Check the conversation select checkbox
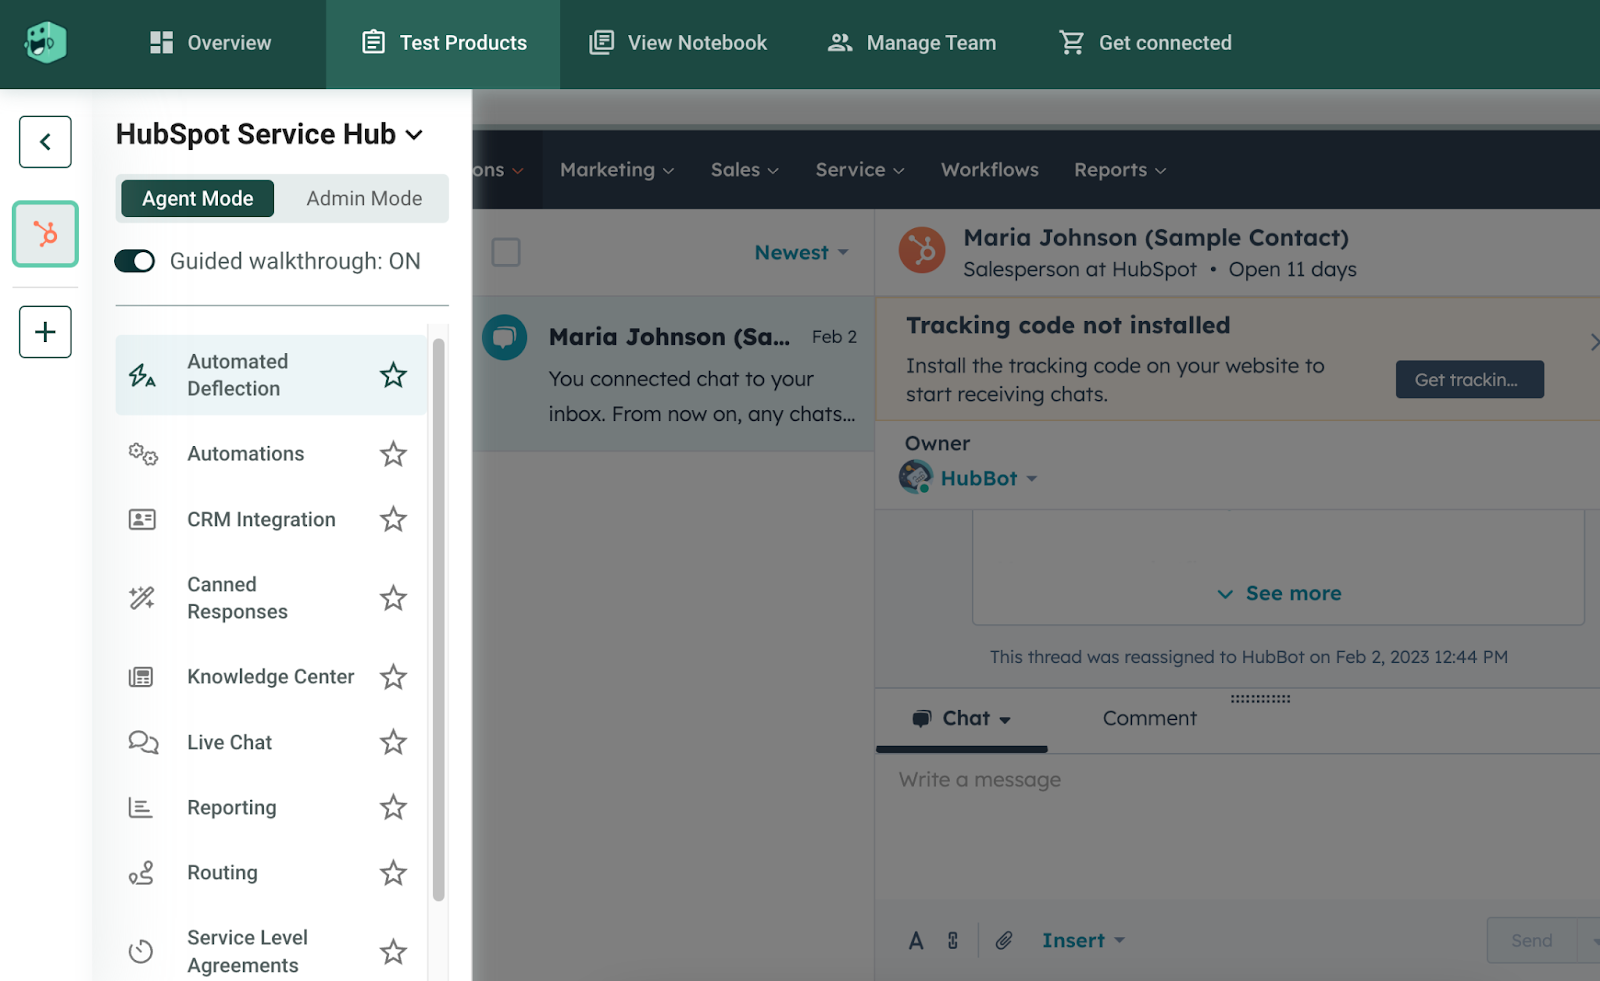 click(506, 253)
